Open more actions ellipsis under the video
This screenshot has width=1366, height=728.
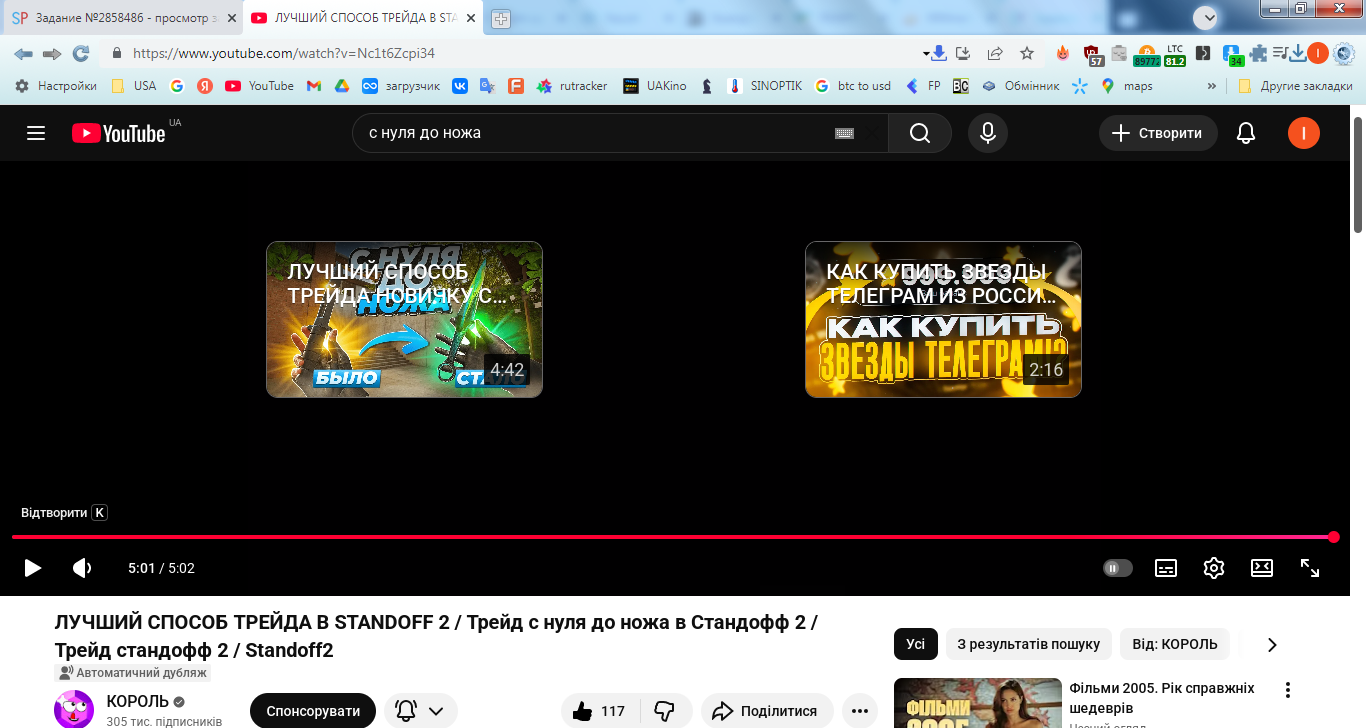point(860,711)
